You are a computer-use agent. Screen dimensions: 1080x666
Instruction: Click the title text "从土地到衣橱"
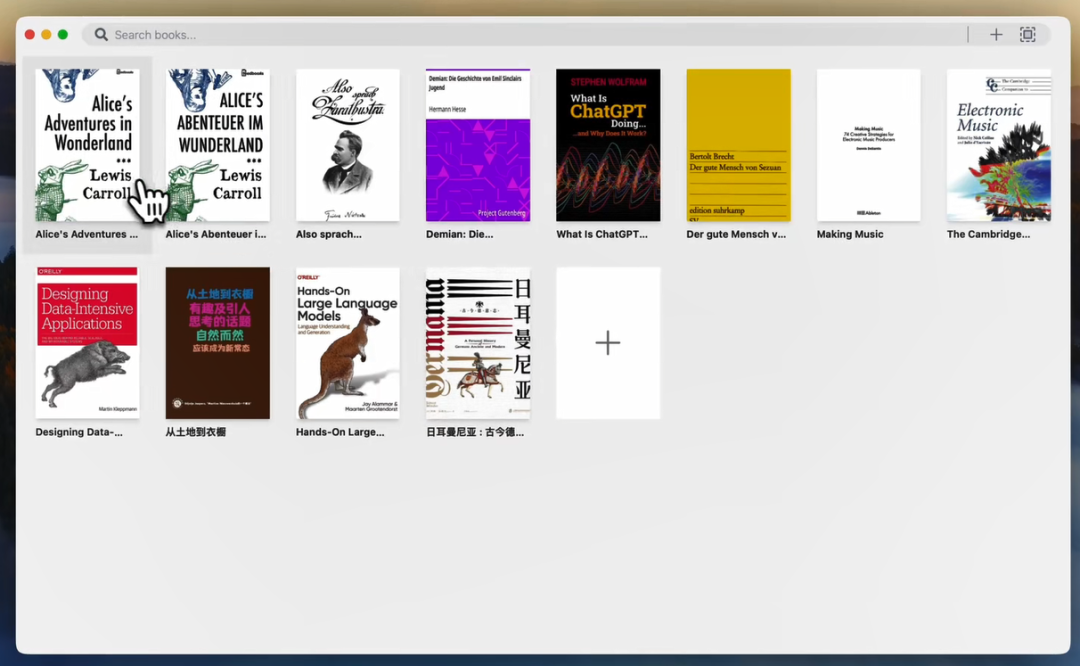pos(196,432)
